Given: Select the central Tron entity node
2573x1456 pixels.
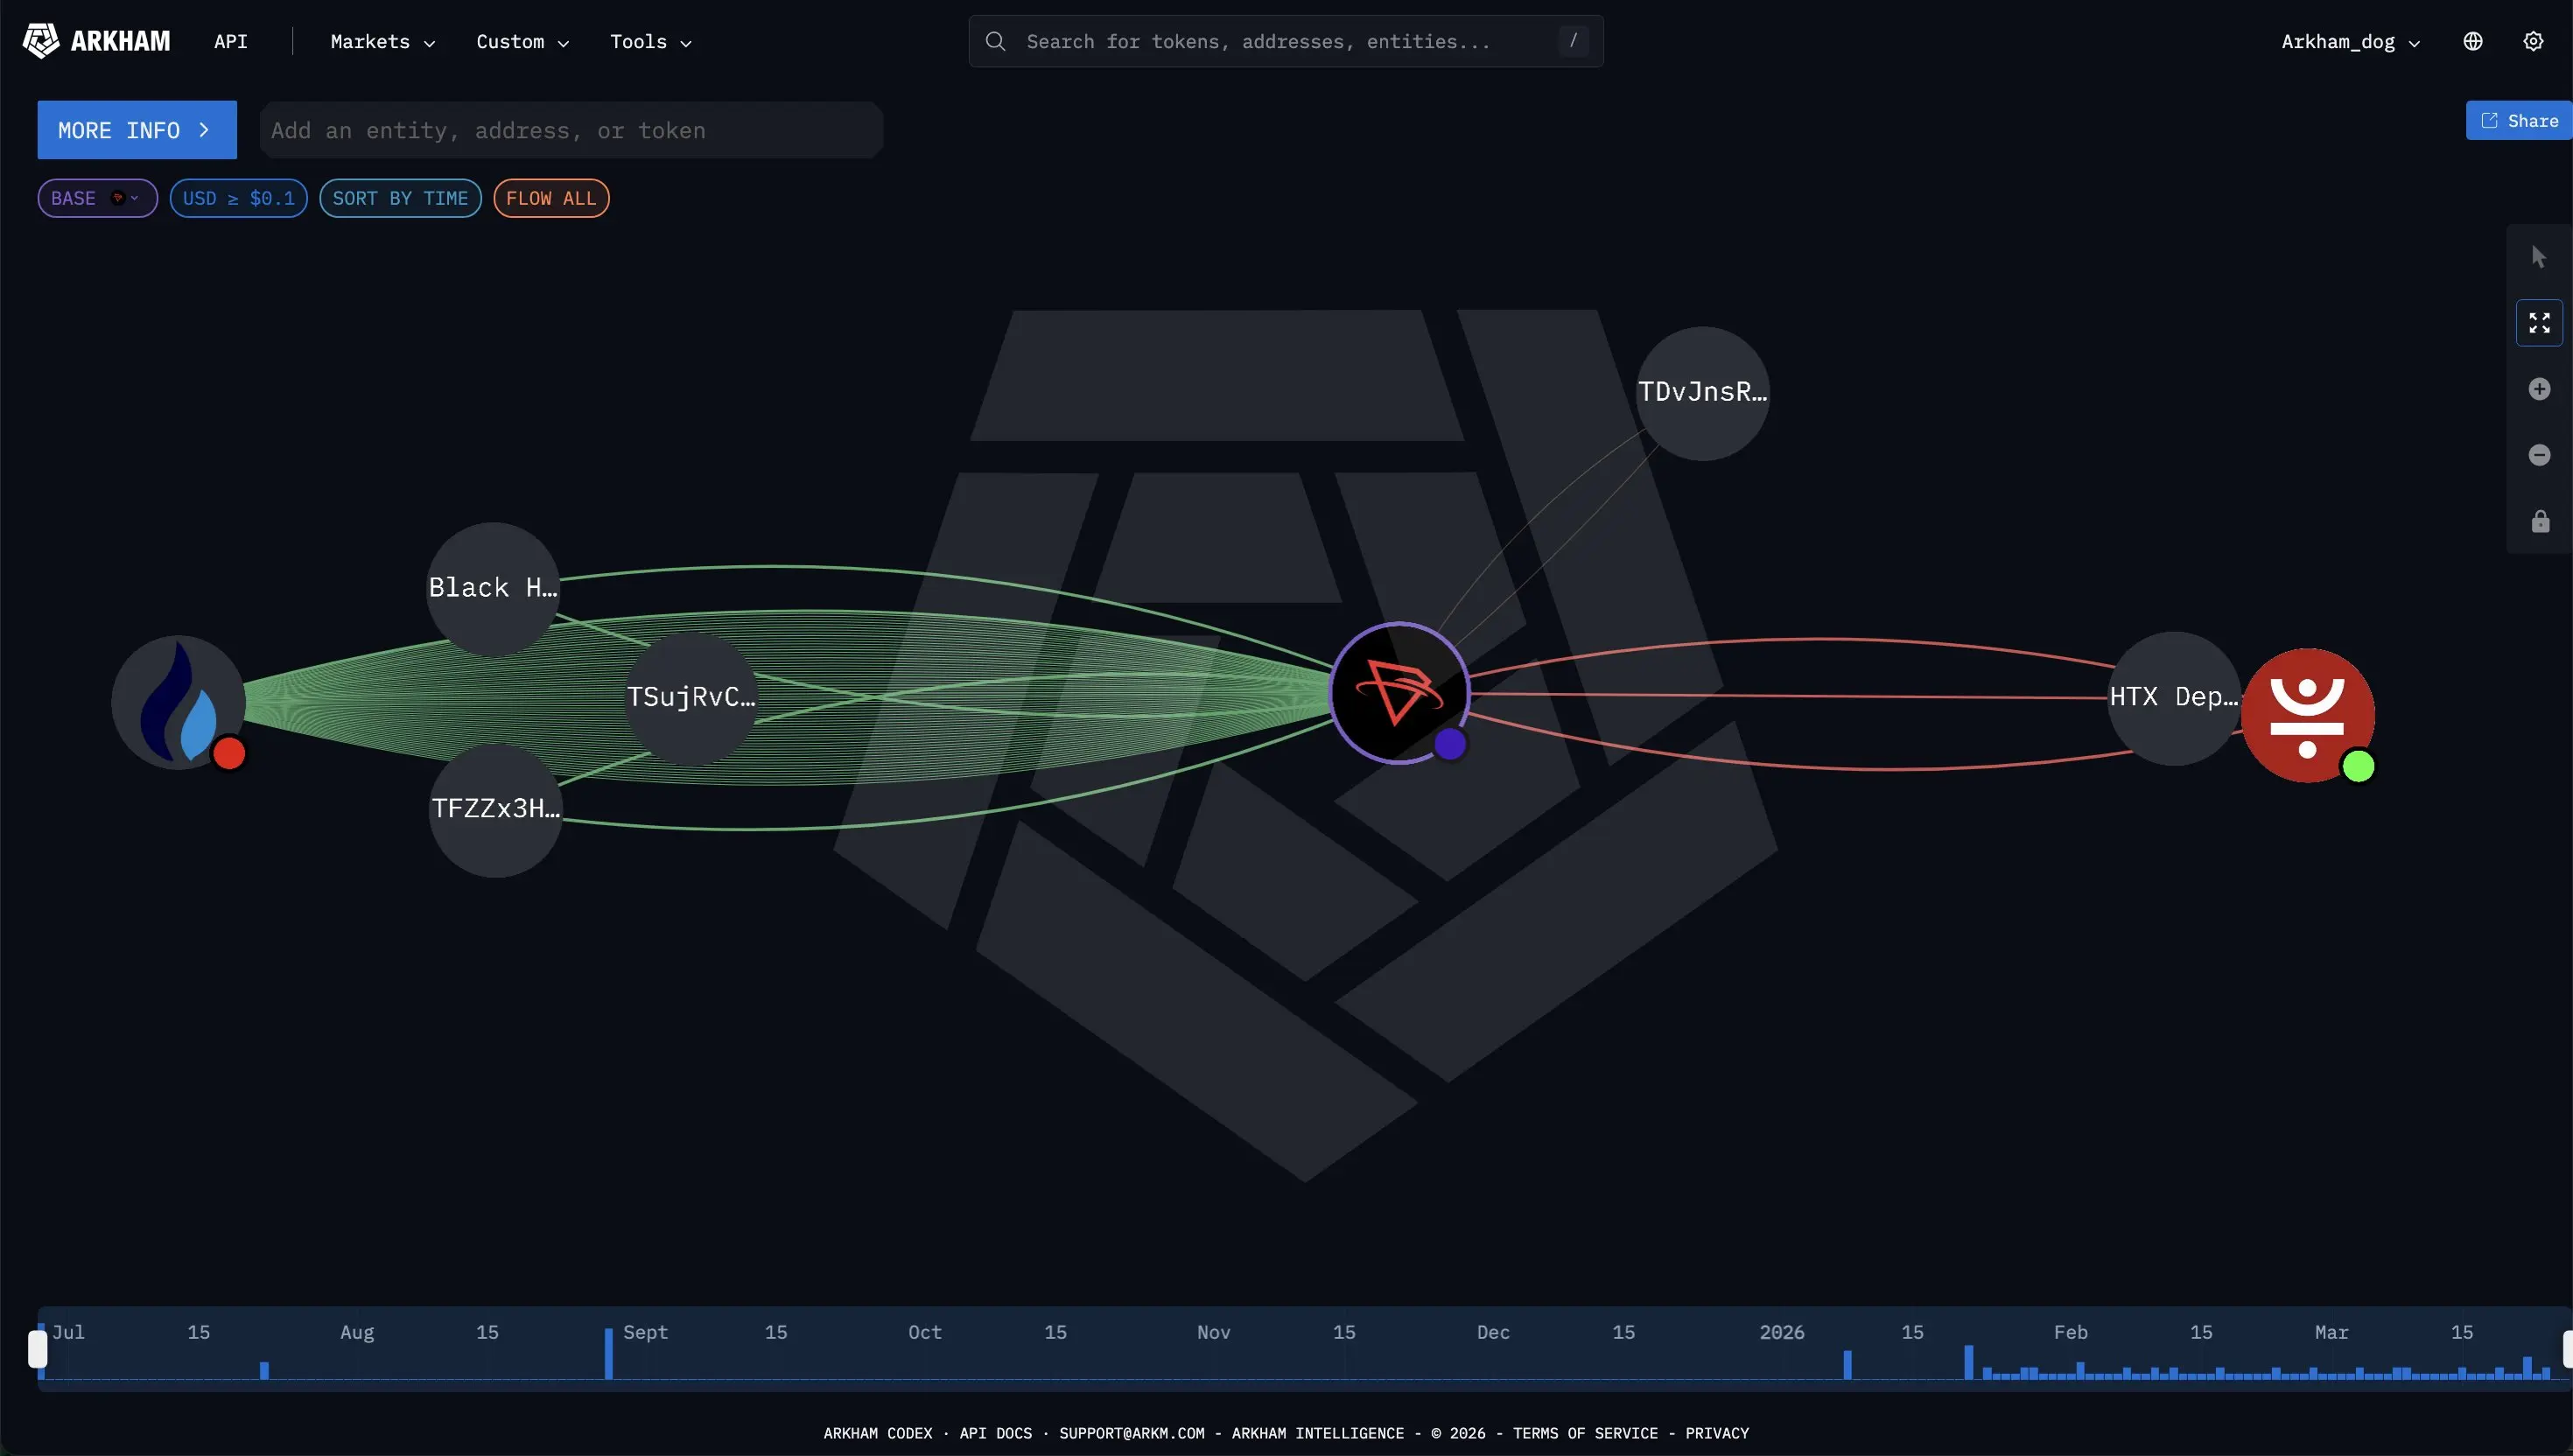Looking at the screenshot, I should (1398, 692).
